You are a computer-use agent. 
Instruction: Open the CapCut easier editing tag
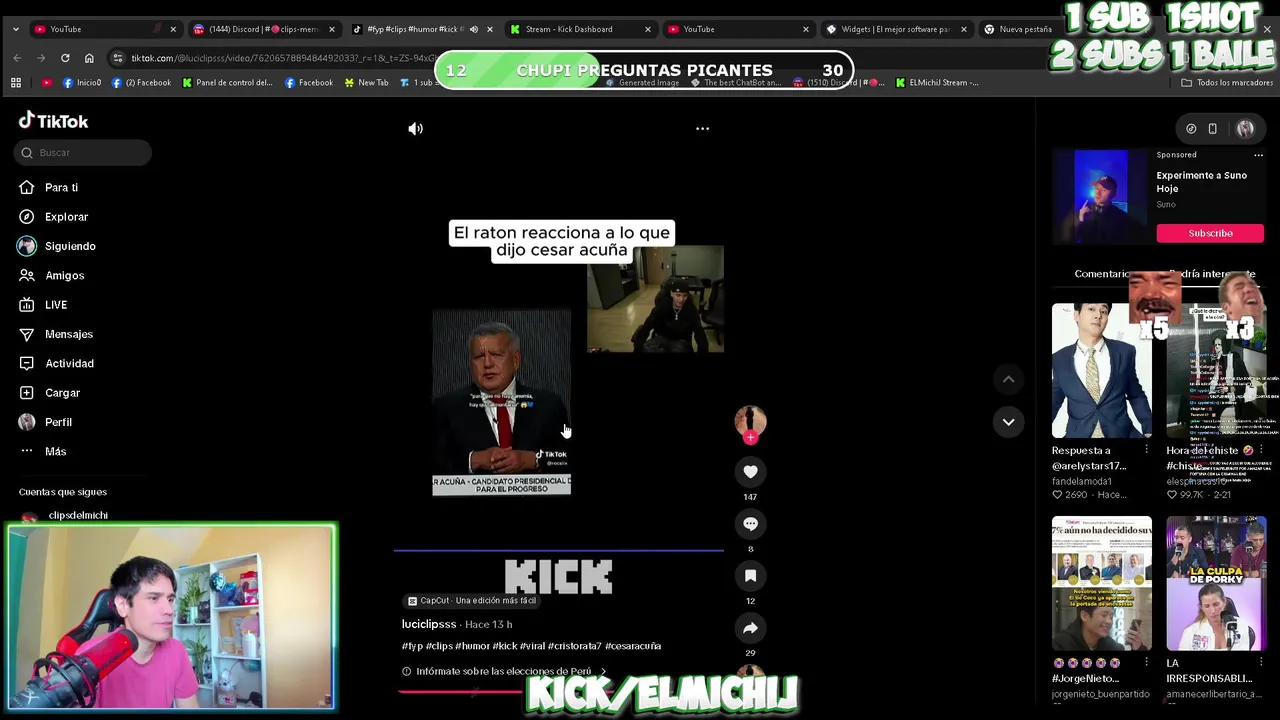472,601
